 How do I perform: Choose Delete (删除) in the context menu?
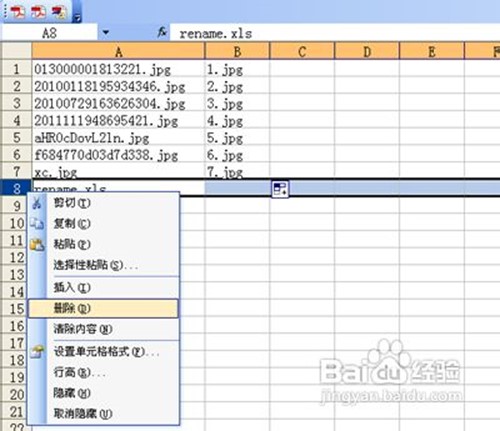click(x=103, y=308)
